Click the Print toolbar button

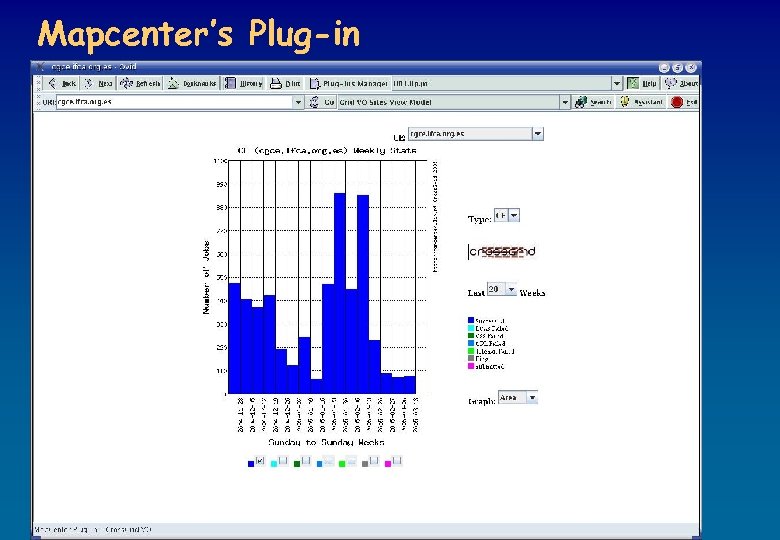point(285,84)
